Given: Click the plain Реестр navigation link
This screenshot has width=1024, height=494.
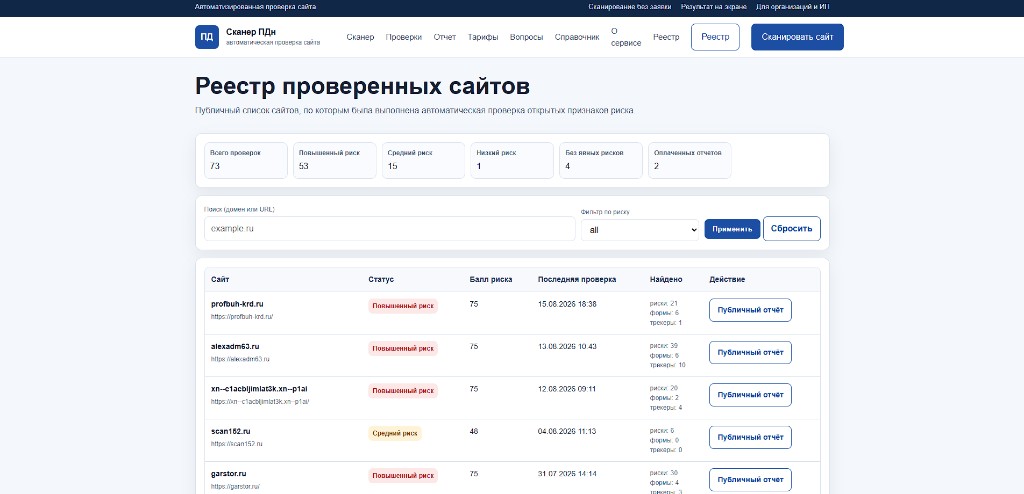Looking at the screenshot, I should tap(666, 37).
